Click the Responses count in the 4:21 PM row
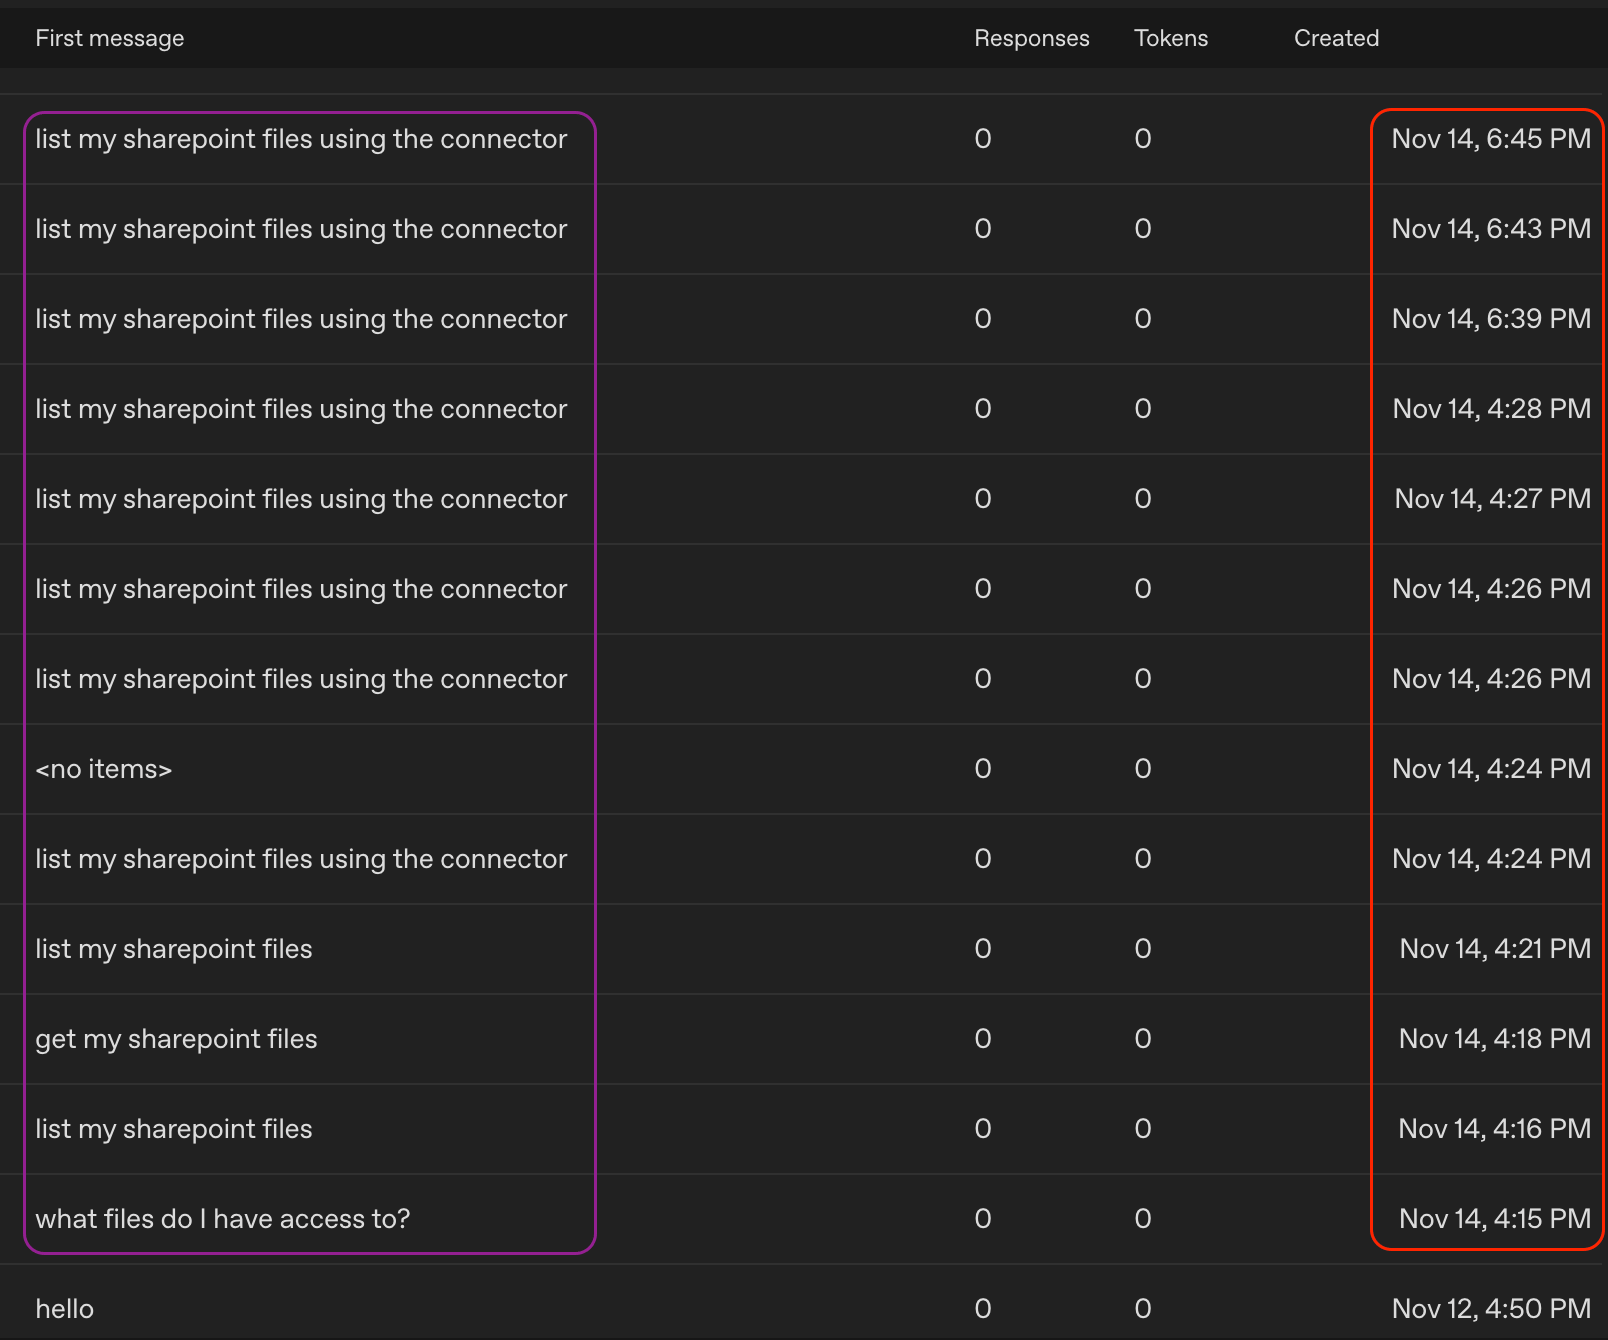The width and height of the screenshot is (1608, 1340). pyautogui.click(x=983, y=949)
